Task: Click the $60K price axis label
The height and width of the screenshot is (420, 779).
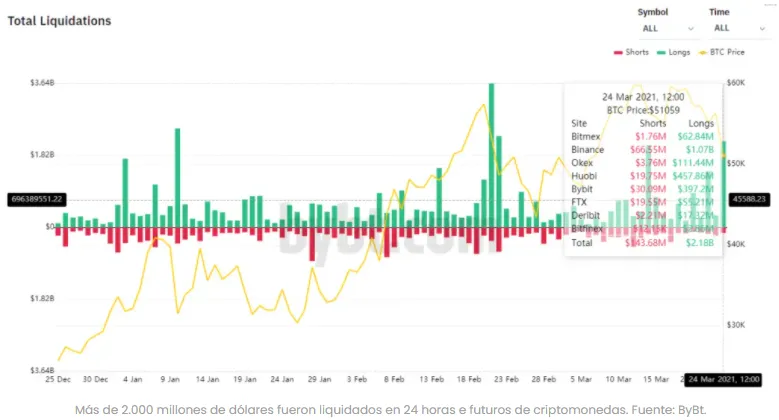Action: click(x=736, y=83)
